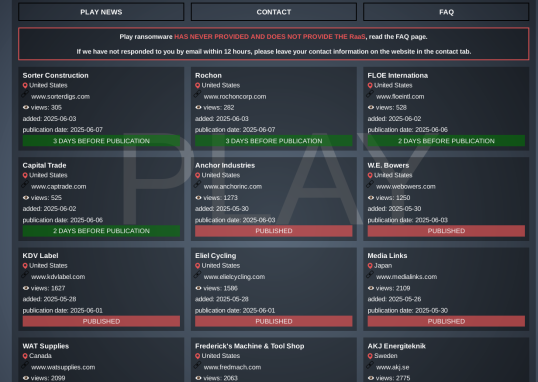Click the Japan location pin on Media Links
This screenshot has width=538, height=382.
click(x=370, y=266)
